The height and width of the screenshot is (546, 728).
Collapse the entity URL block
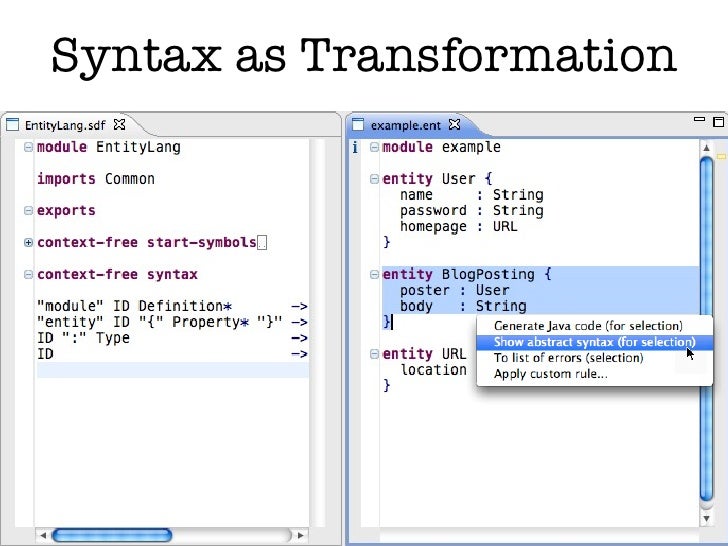[x=374, y=354]
